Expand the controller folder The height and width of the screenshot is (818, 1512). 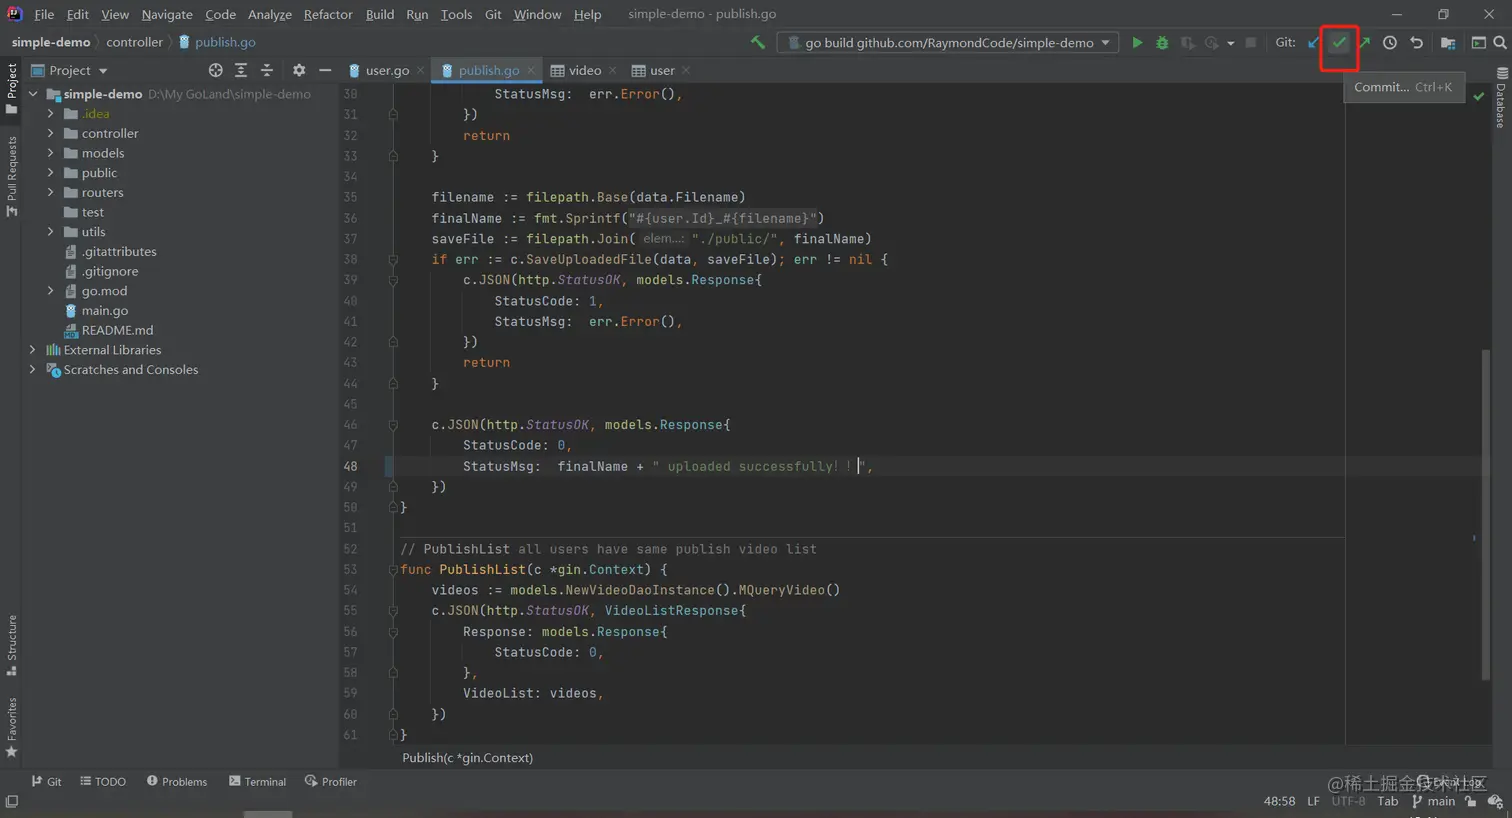click(x=51, y=133)
